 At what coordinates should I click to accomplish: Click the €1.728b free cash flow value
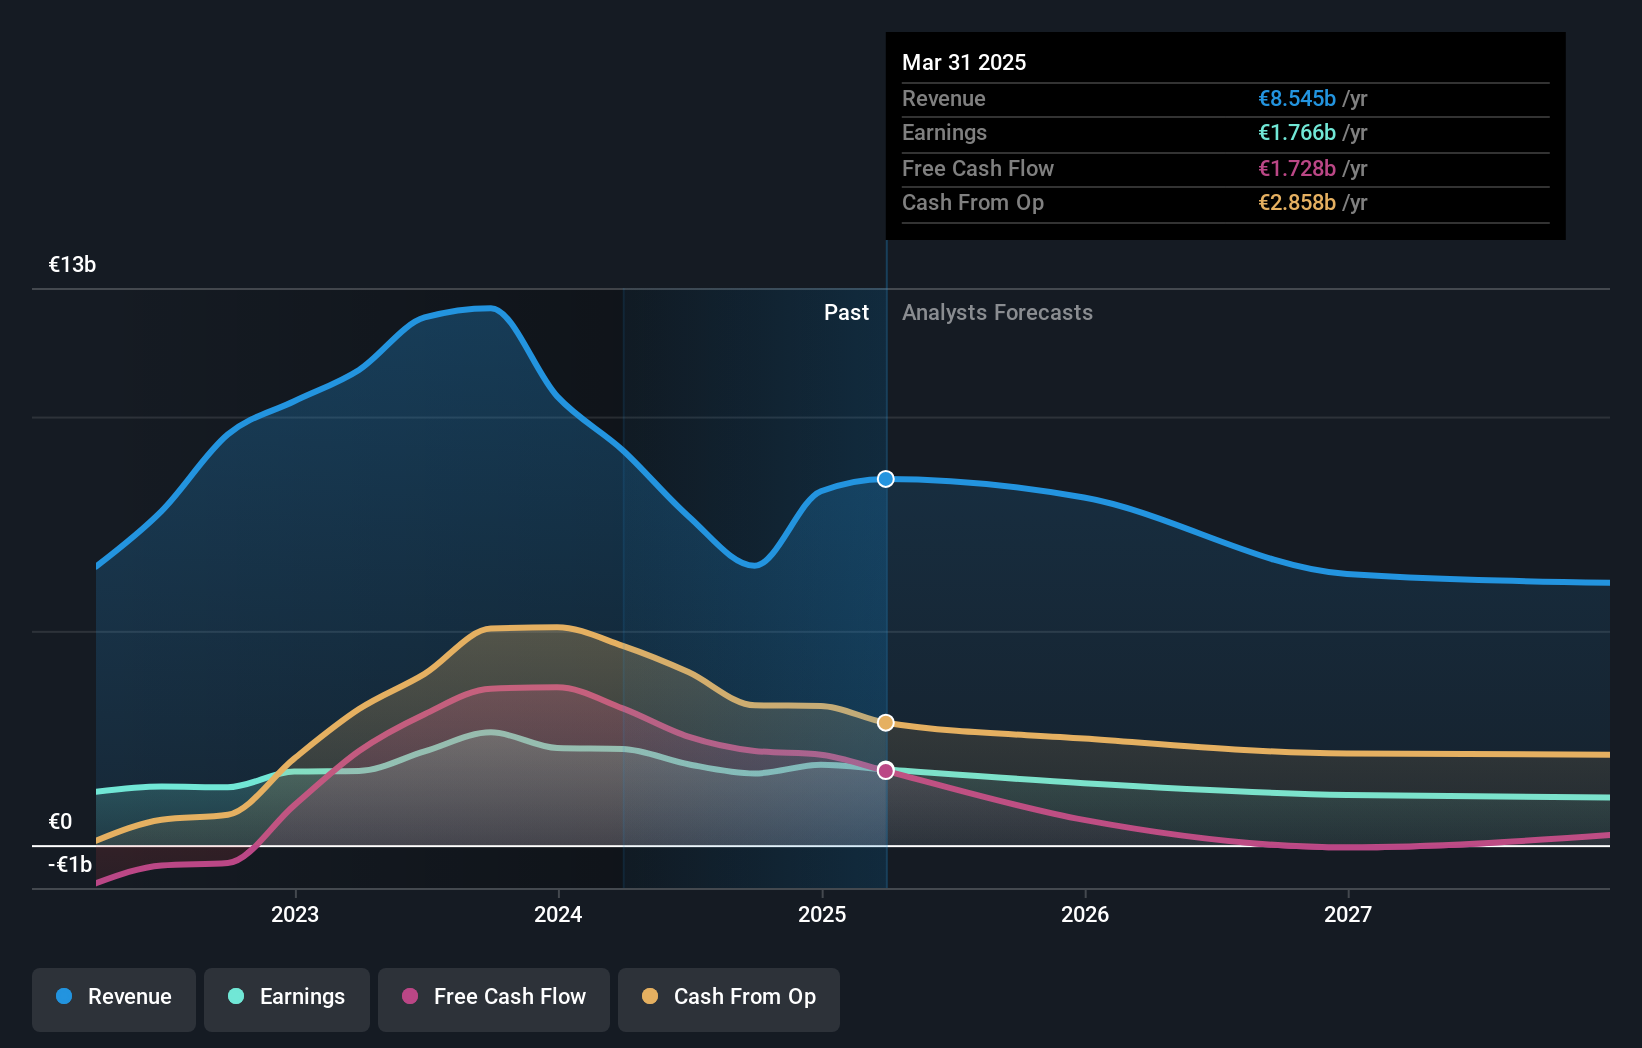click(1297, 168)
